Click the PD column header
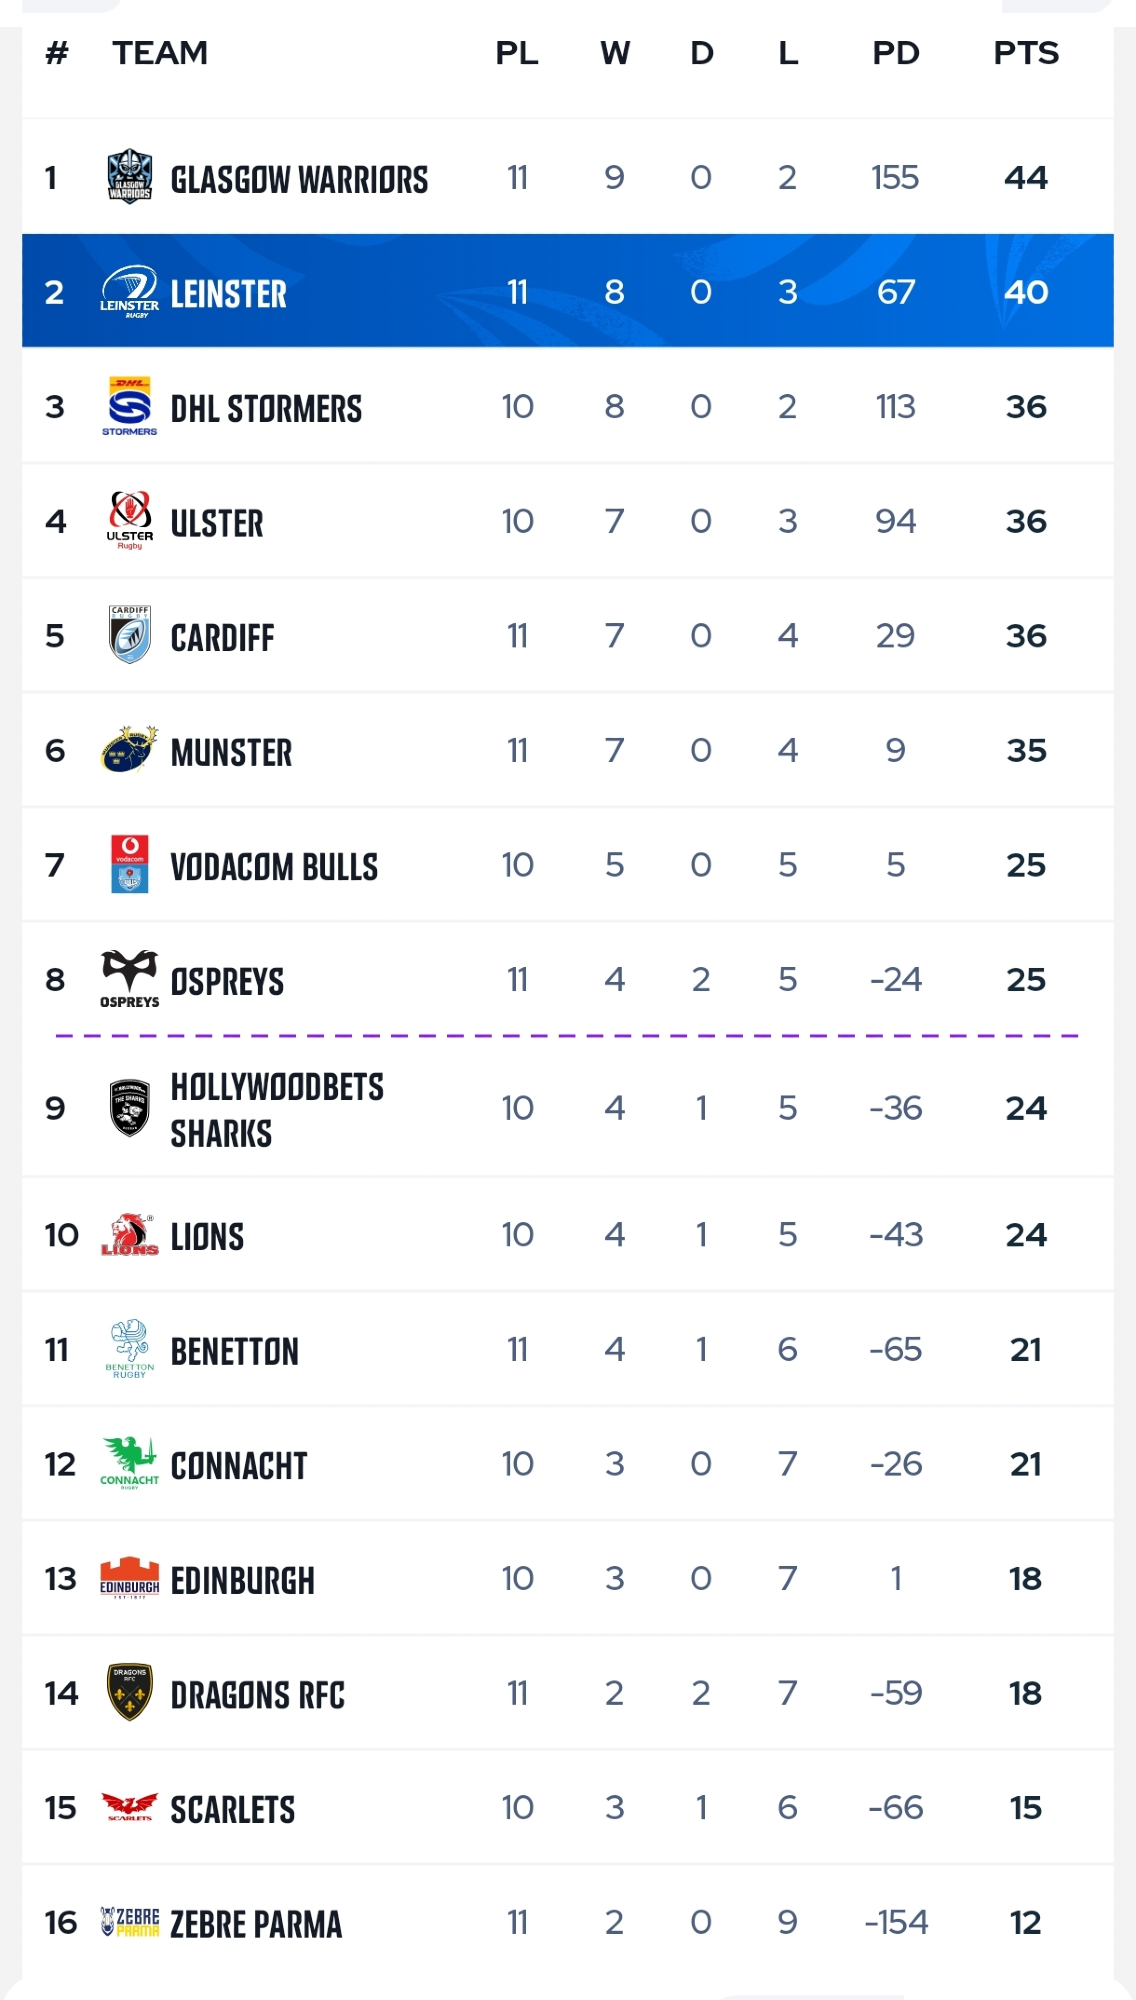 [x=895, y=53]
